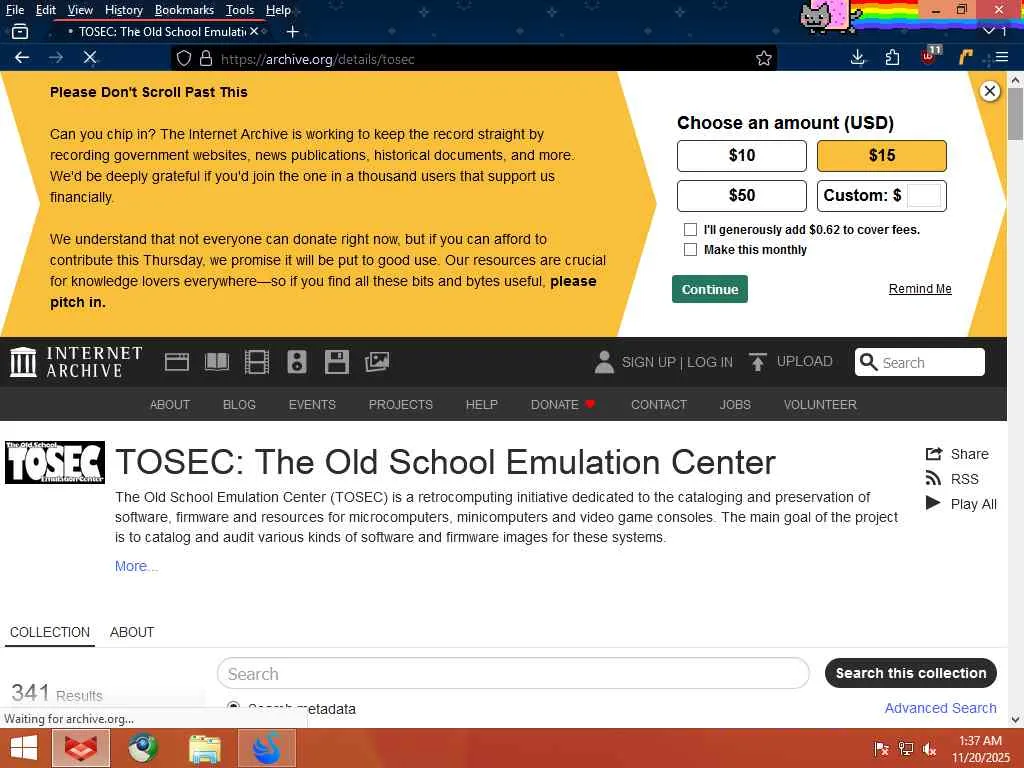1024x768 pixels.
Task: Click the TOSEC collection logo thumbnail
Action: [55, 462]
